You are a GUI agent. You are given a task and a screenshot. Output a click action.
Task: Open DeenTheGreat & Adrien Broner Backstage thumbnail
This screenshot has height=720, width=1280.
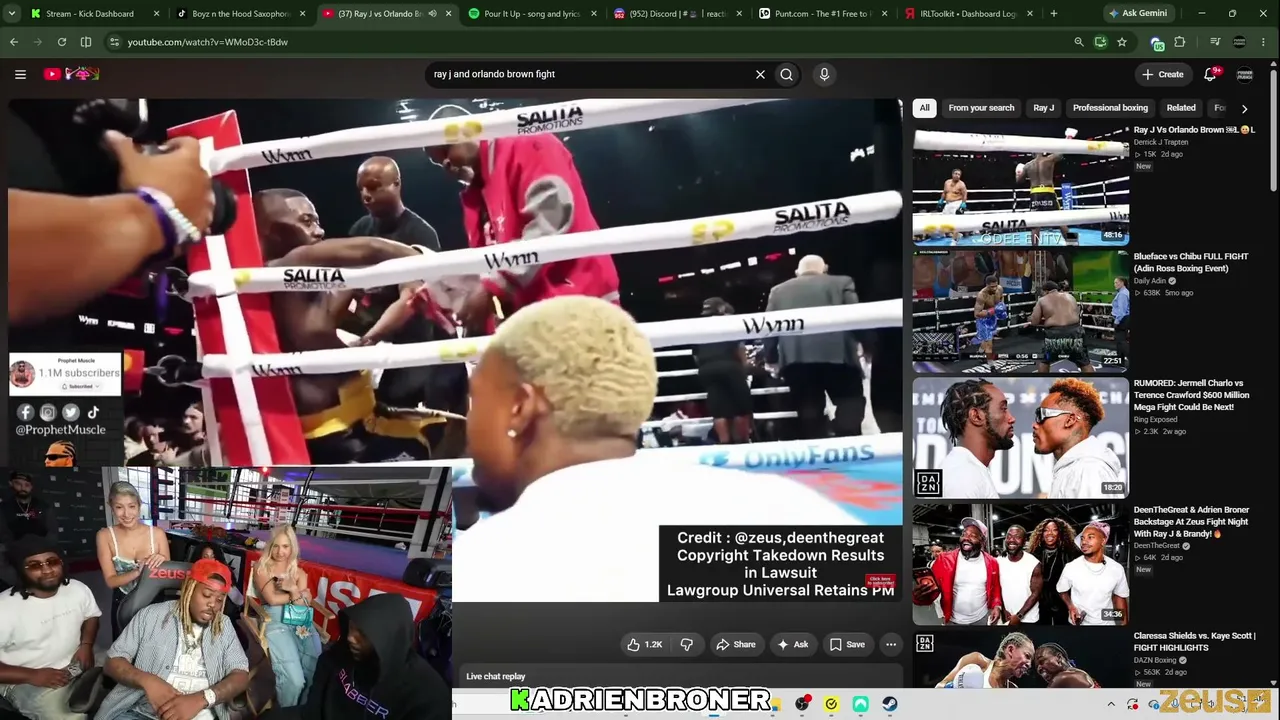click(x=1021, y=564)
